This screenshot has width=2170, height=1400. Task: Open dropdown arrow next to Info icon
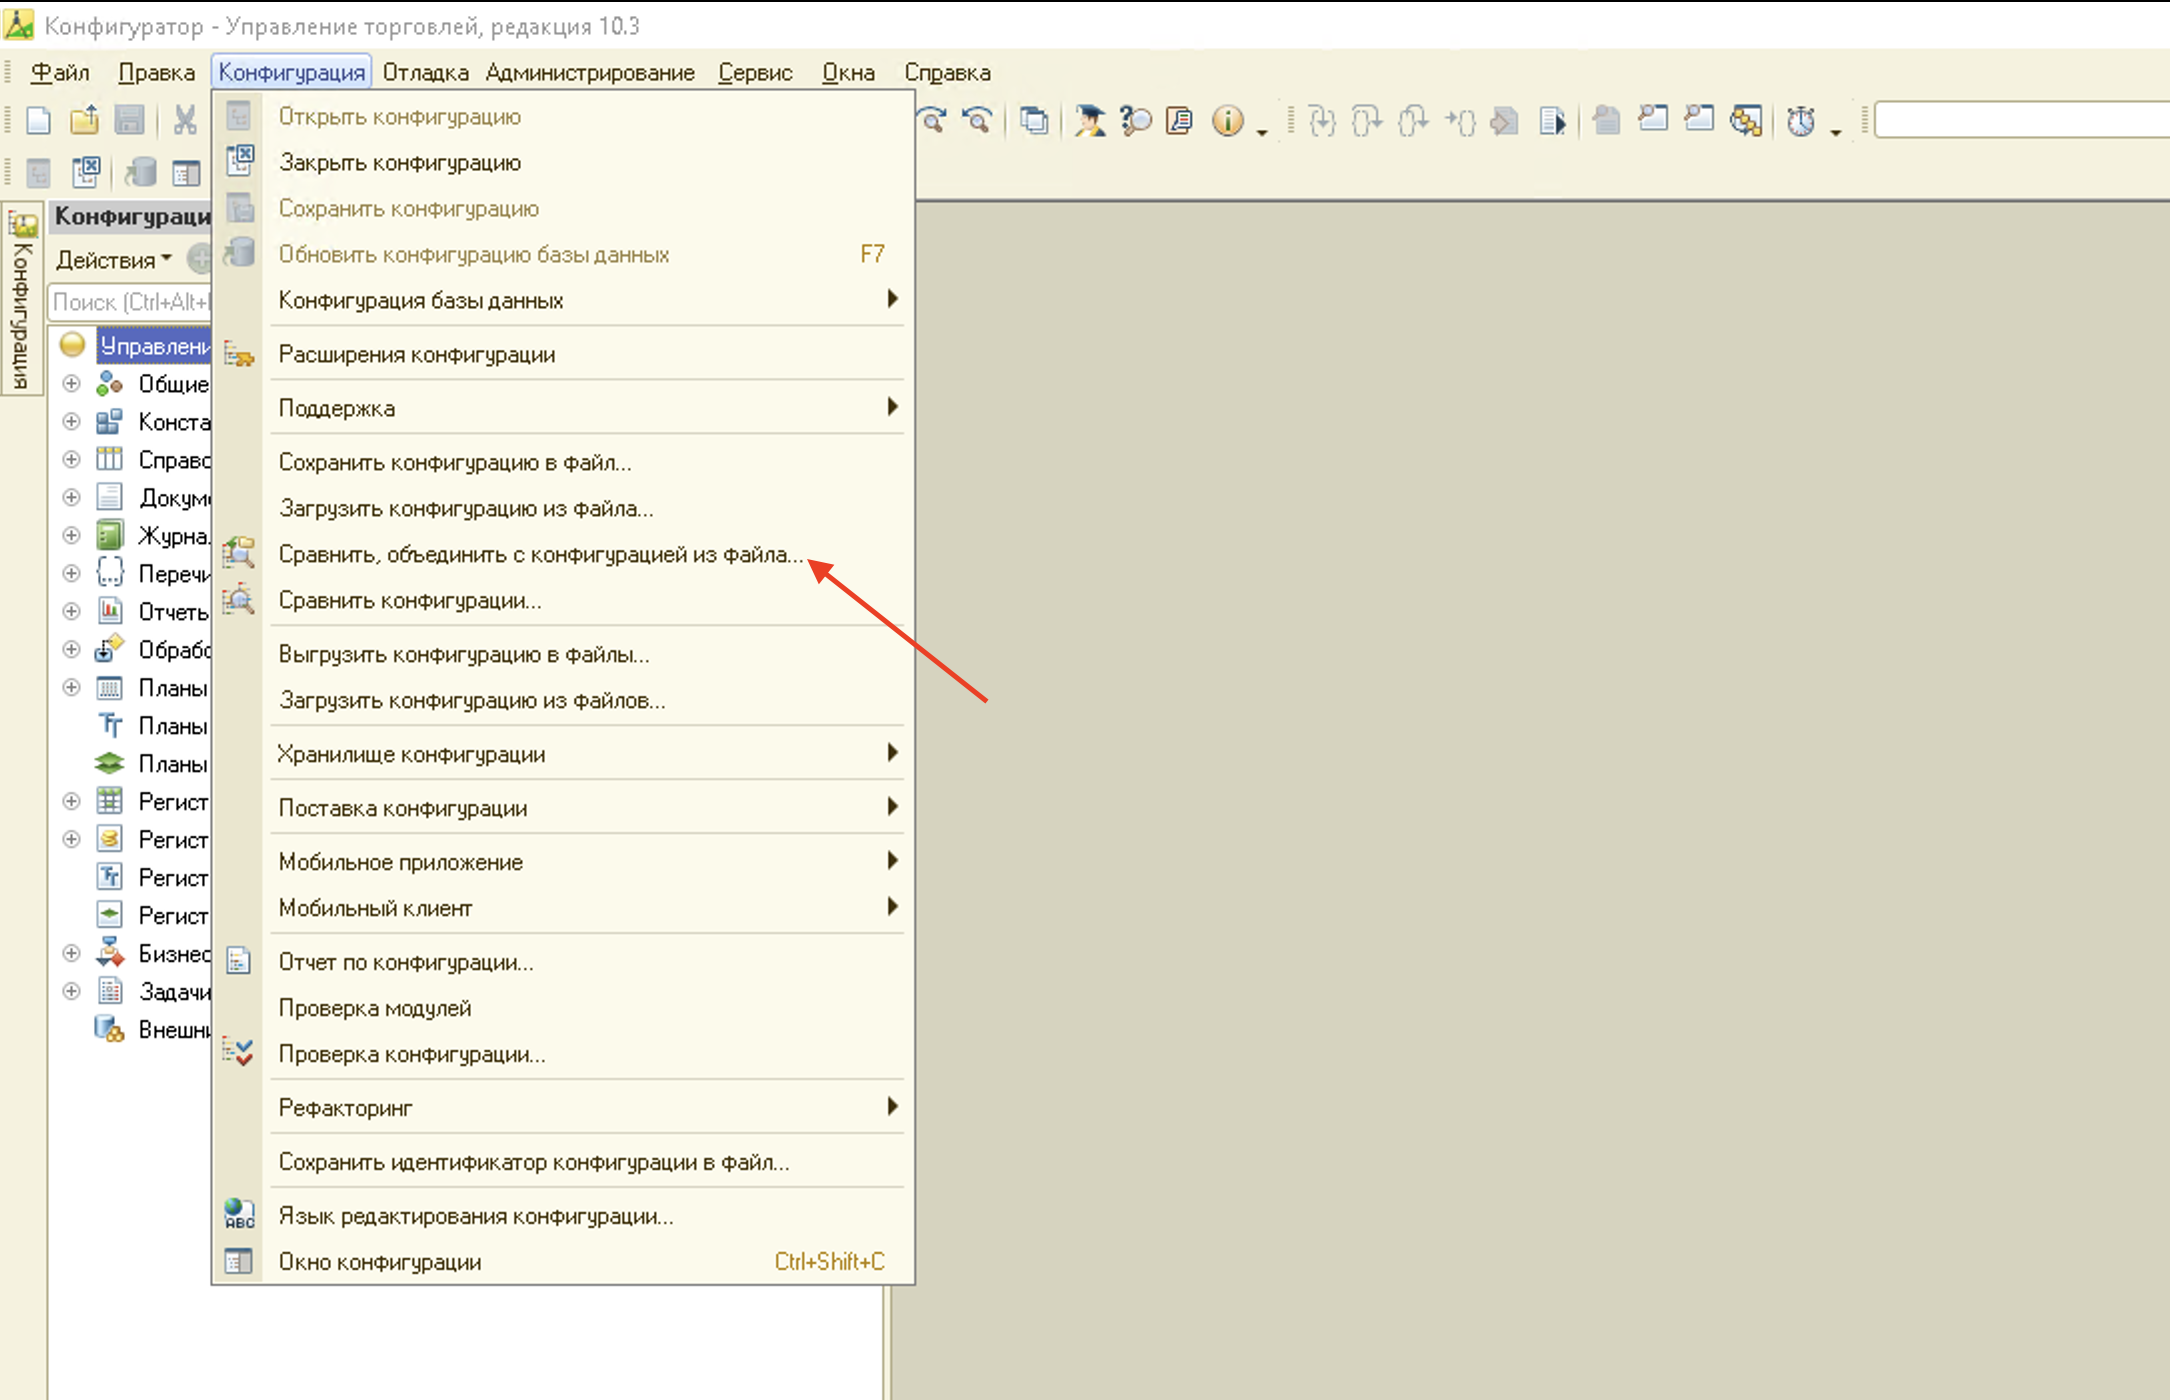(1262, 131)
